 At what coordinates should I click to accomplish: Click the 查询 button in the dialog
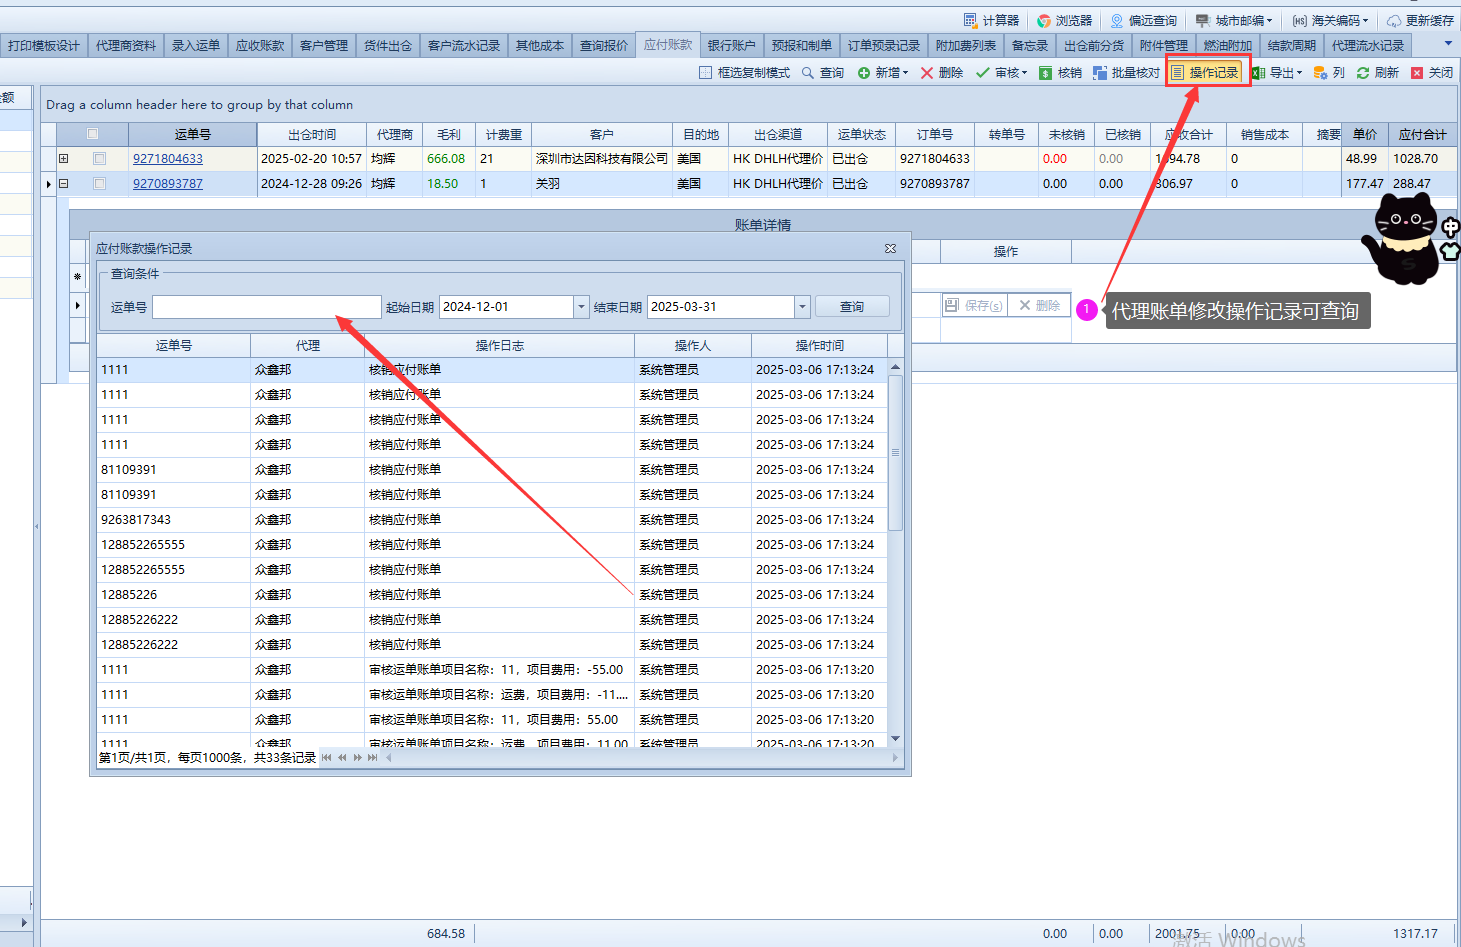851,307
